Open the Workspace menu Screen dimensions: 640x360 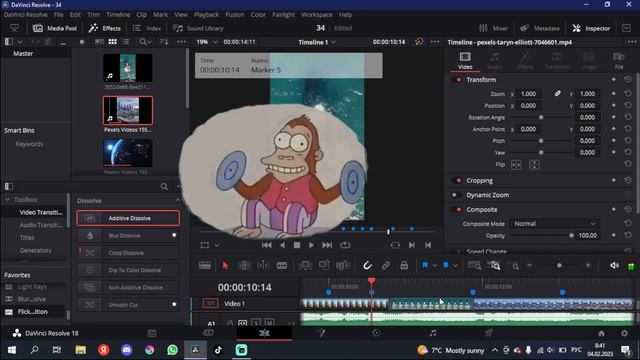coord(317,15)
